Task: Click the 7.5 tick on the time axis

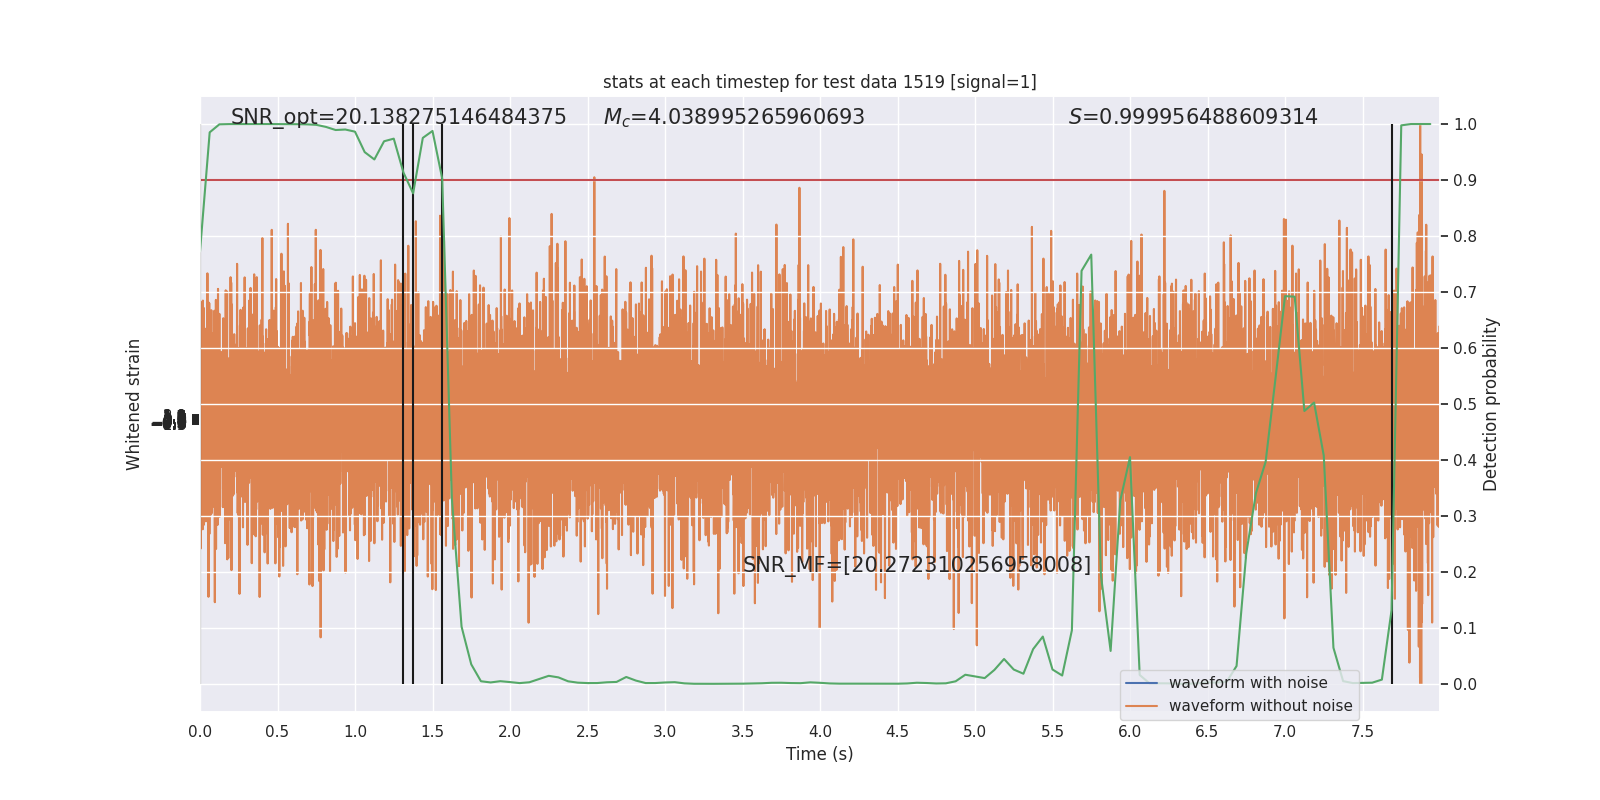Action: [1362, 732]
